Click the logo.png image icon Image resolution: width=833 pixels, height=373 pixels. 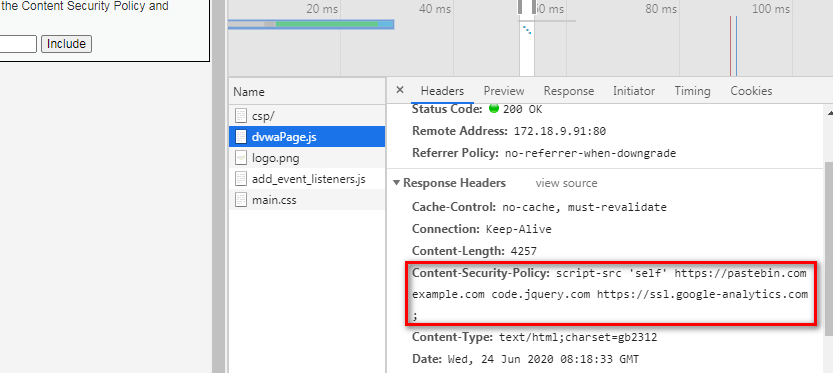pos(241,158)
